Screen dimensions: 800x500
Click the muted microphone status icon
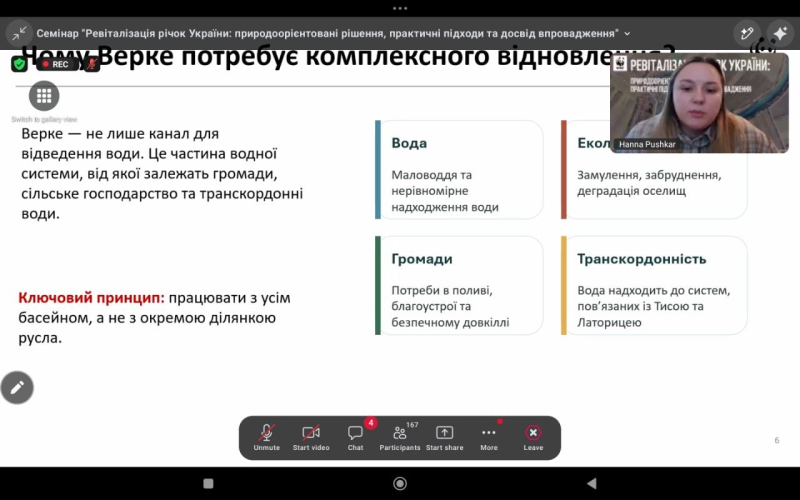tap(91, 64)
